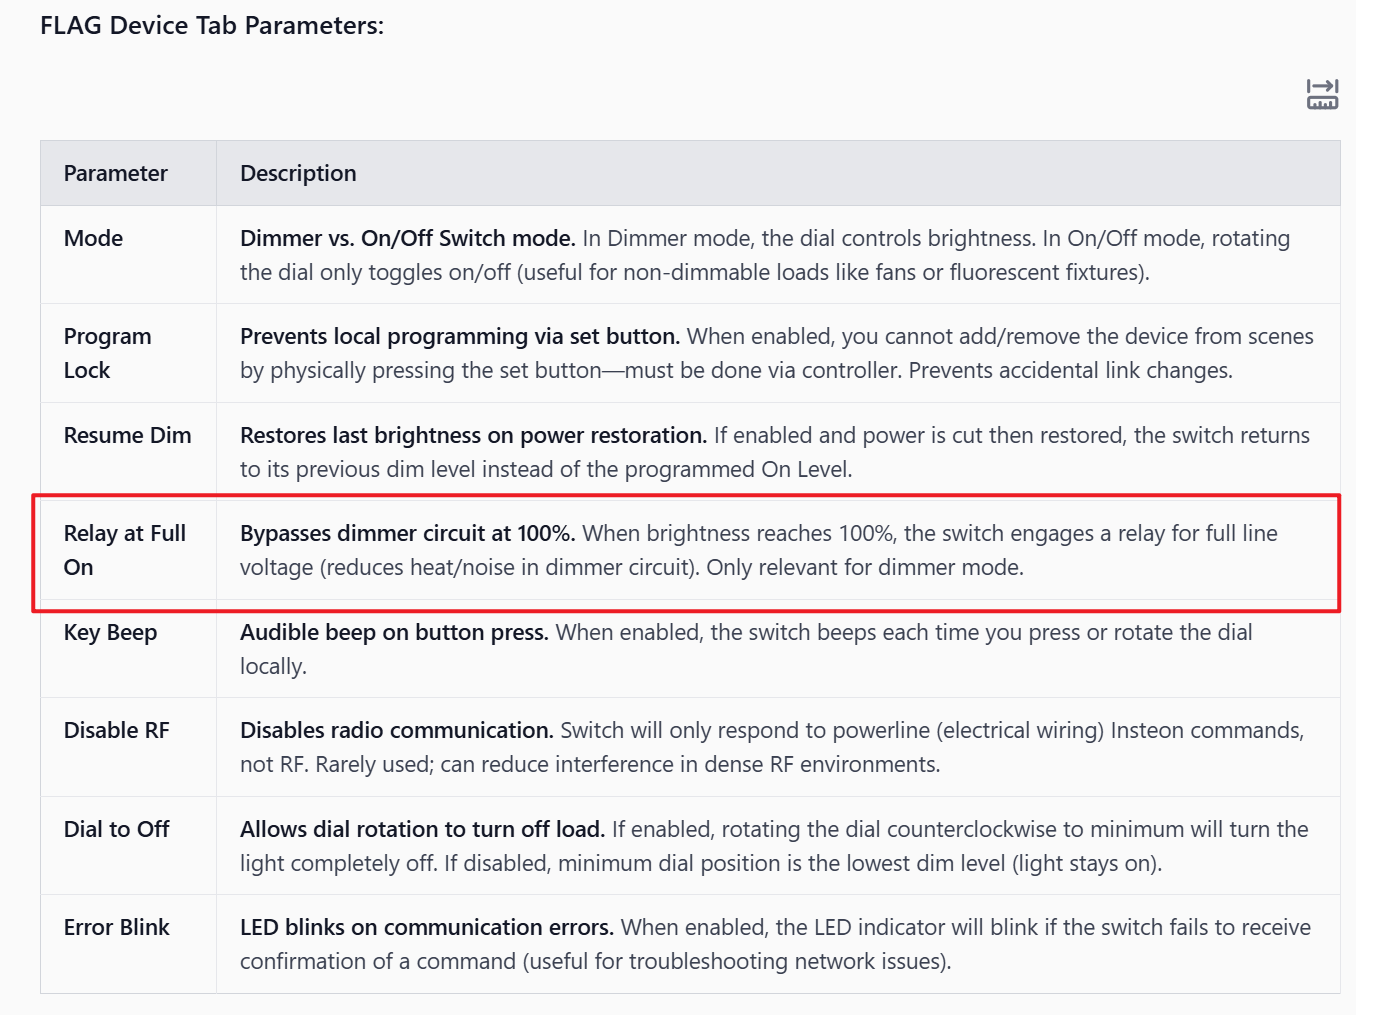The image size is (1384, 1015).
Task: Select the Program Lock parameter cell
Action: pos(108,353)
